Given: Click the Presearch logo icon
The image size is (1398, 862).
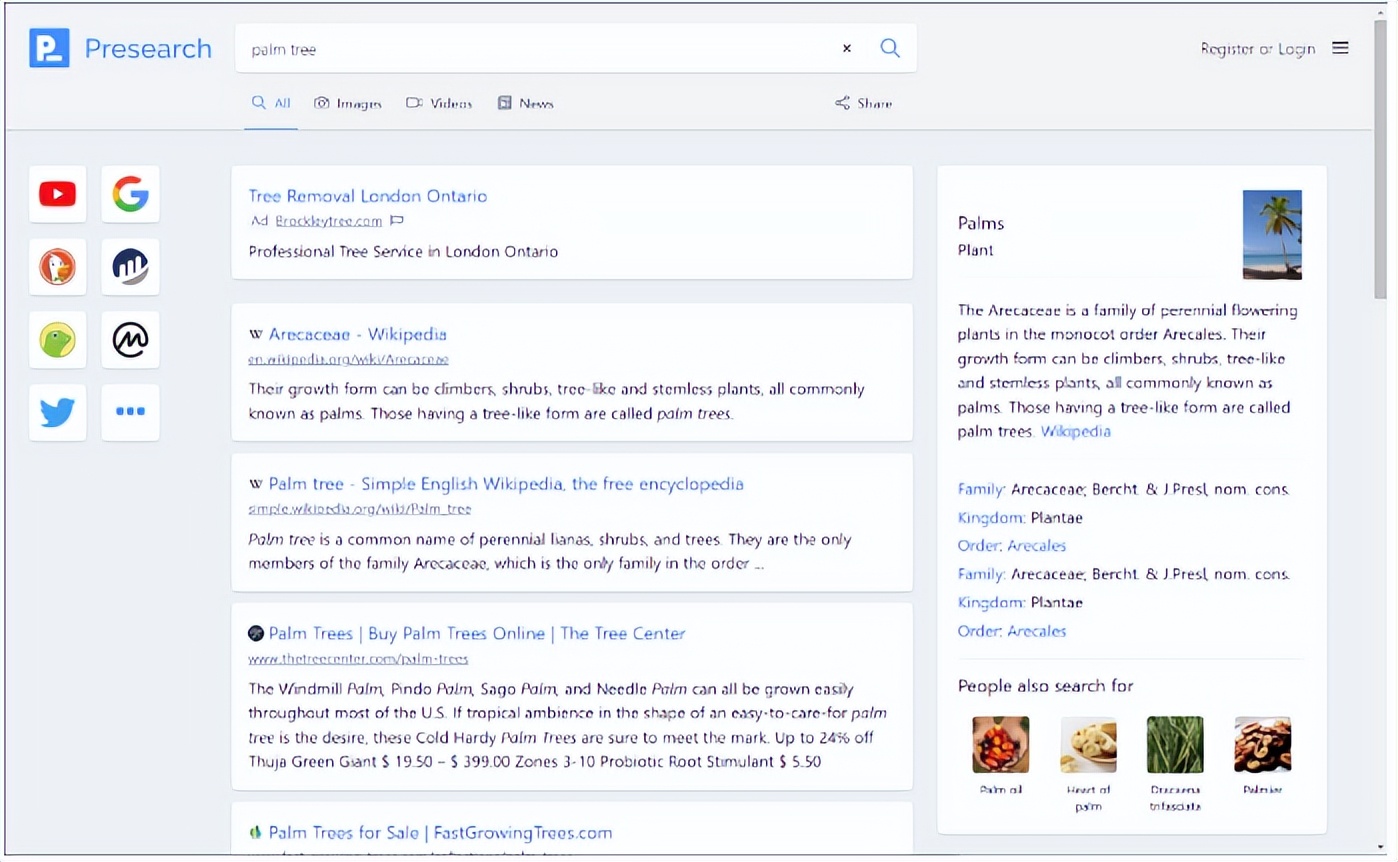Looking at the screenshot, I should [49, 48].
